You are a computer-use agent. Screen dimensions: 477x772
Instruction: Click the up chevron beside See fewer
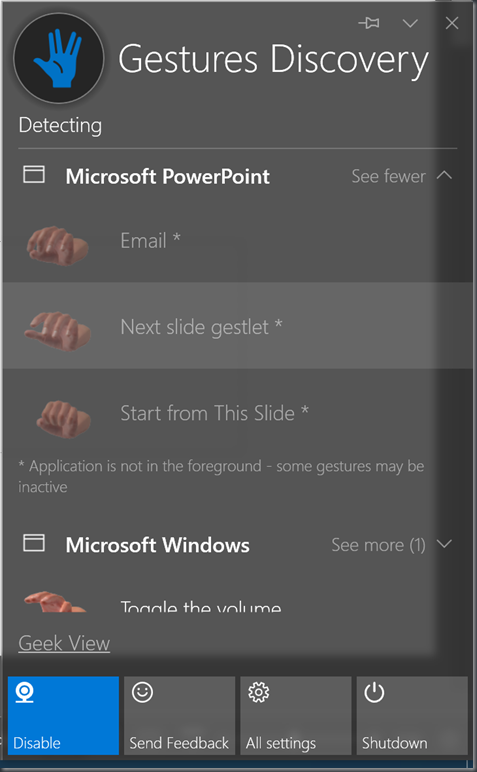tap(444, 175)
